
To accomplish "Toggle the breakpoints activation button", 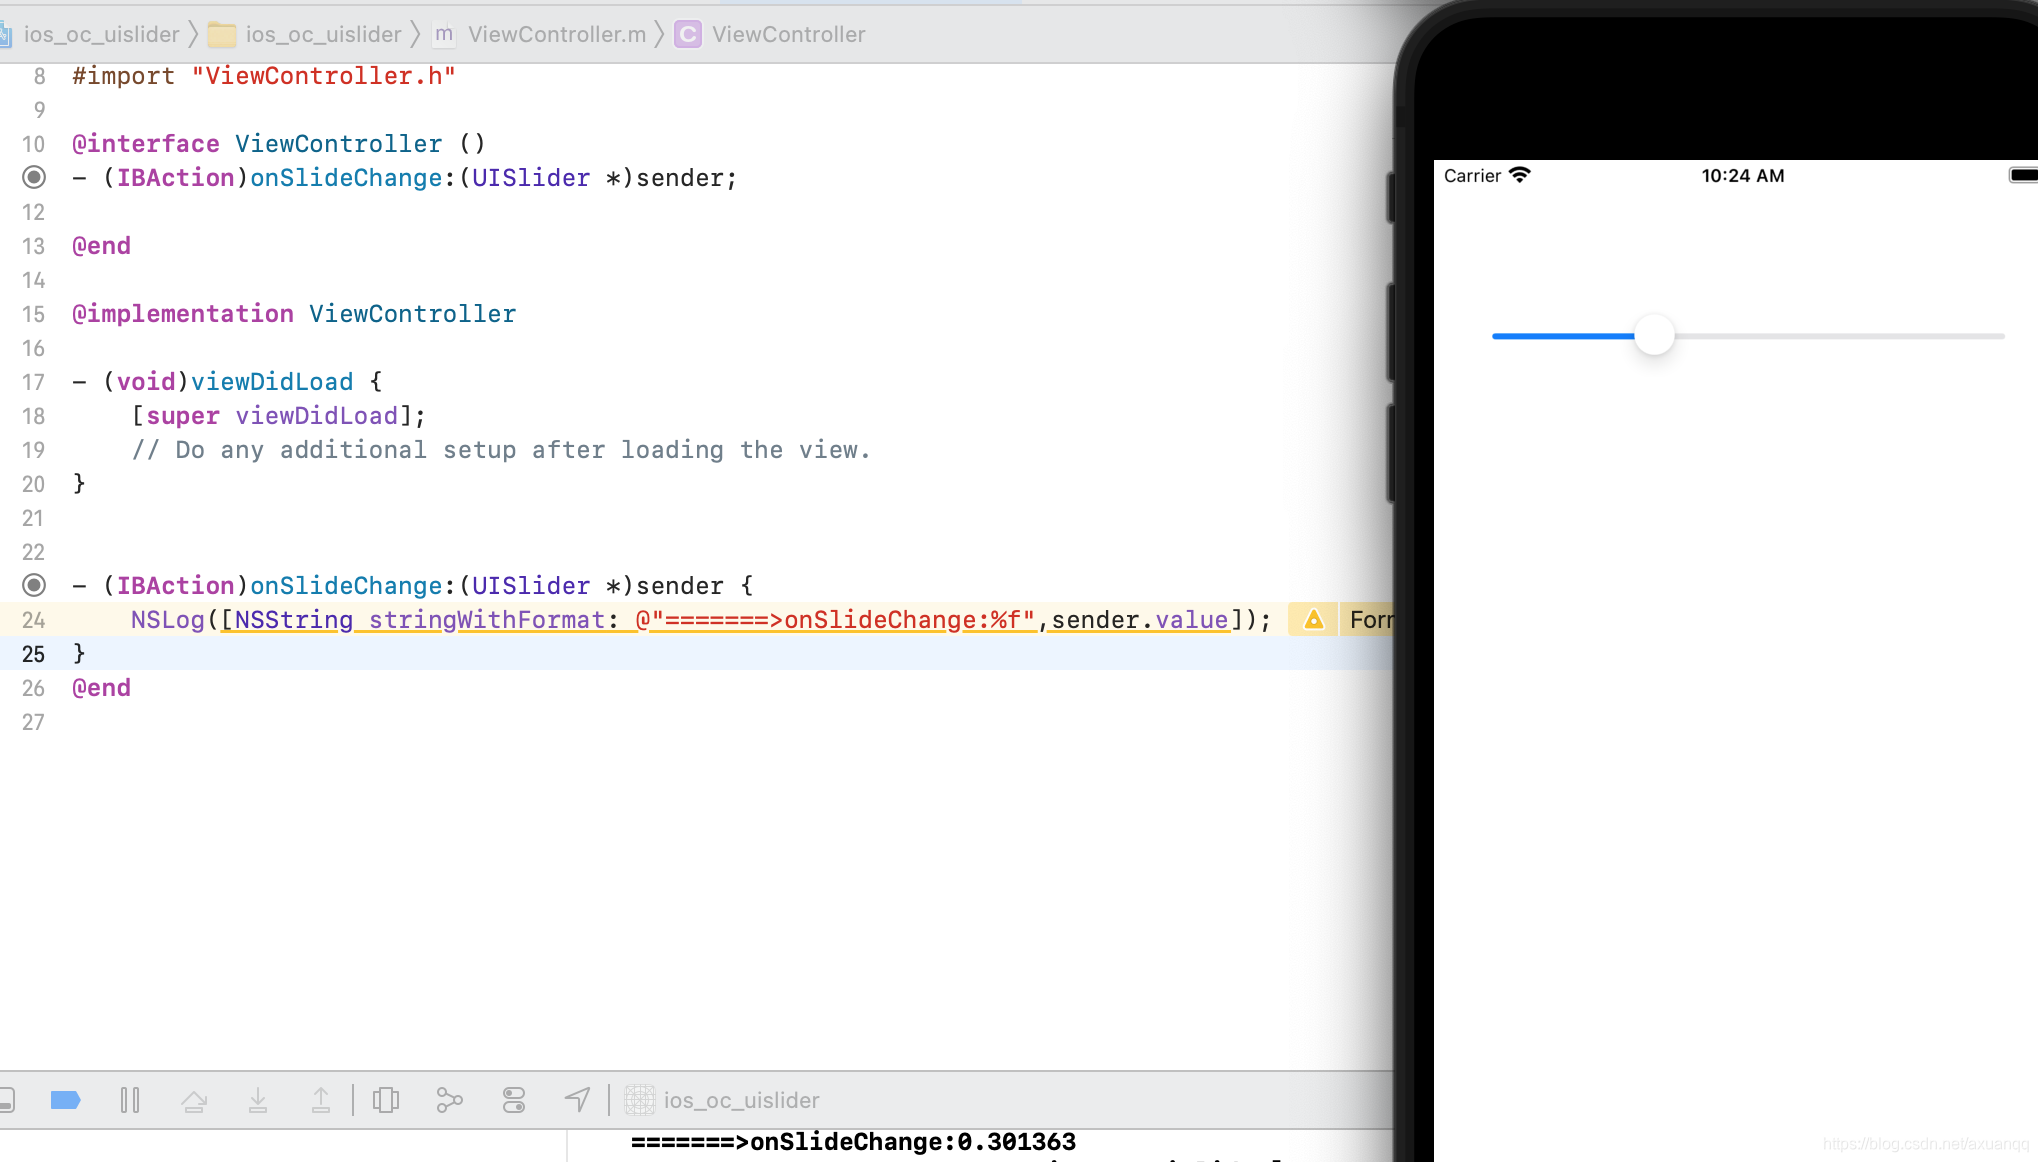I will tap(65, 1101).
